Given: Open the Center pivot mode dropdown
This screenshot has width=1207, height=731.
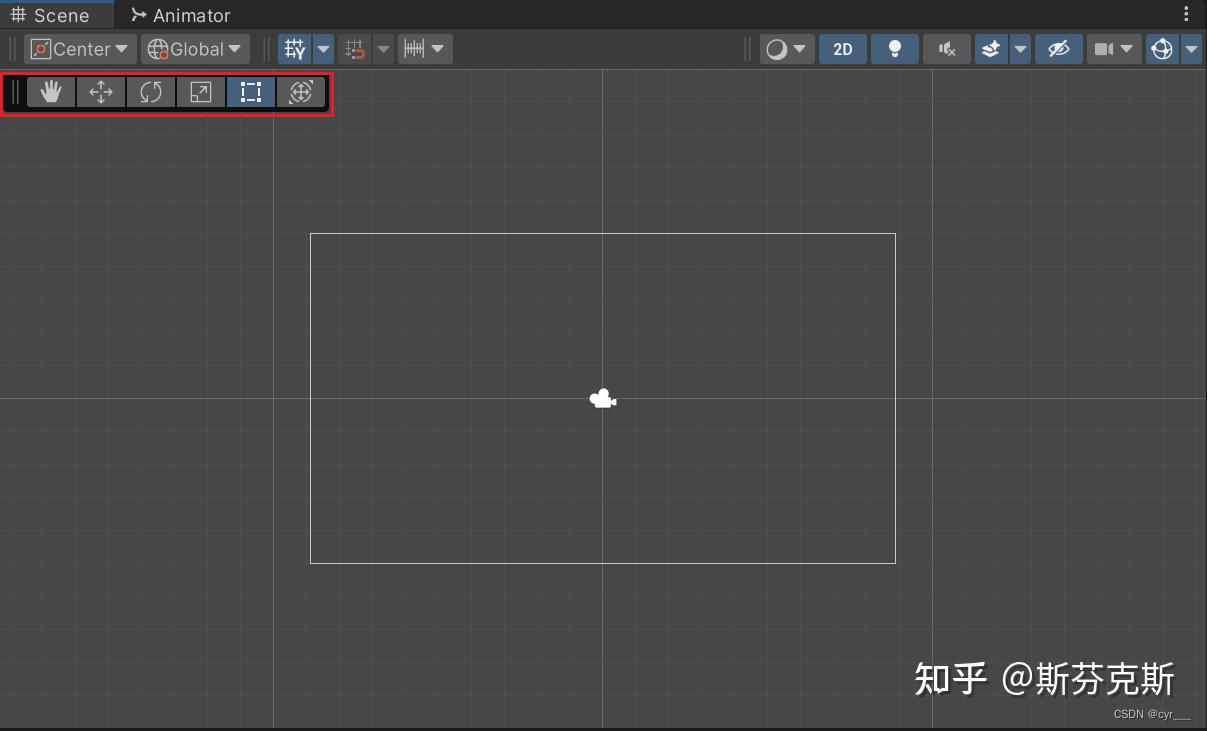Looking at the screenshot, I should click(x=80, y=49).
